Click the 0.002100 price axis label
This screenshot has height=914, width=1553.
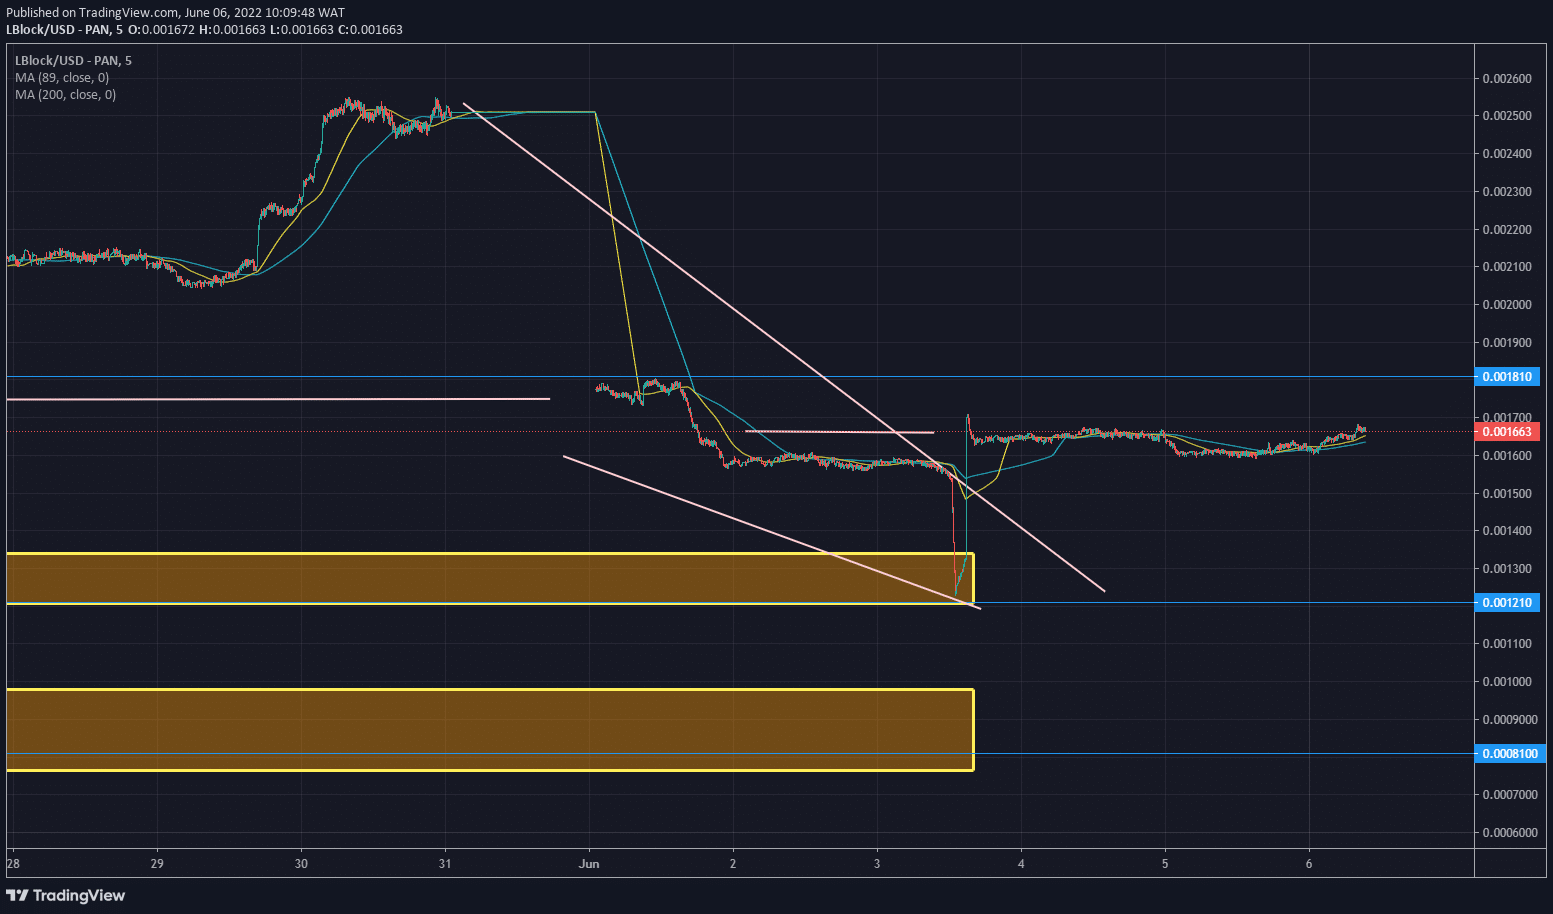tap(1506, 267)
